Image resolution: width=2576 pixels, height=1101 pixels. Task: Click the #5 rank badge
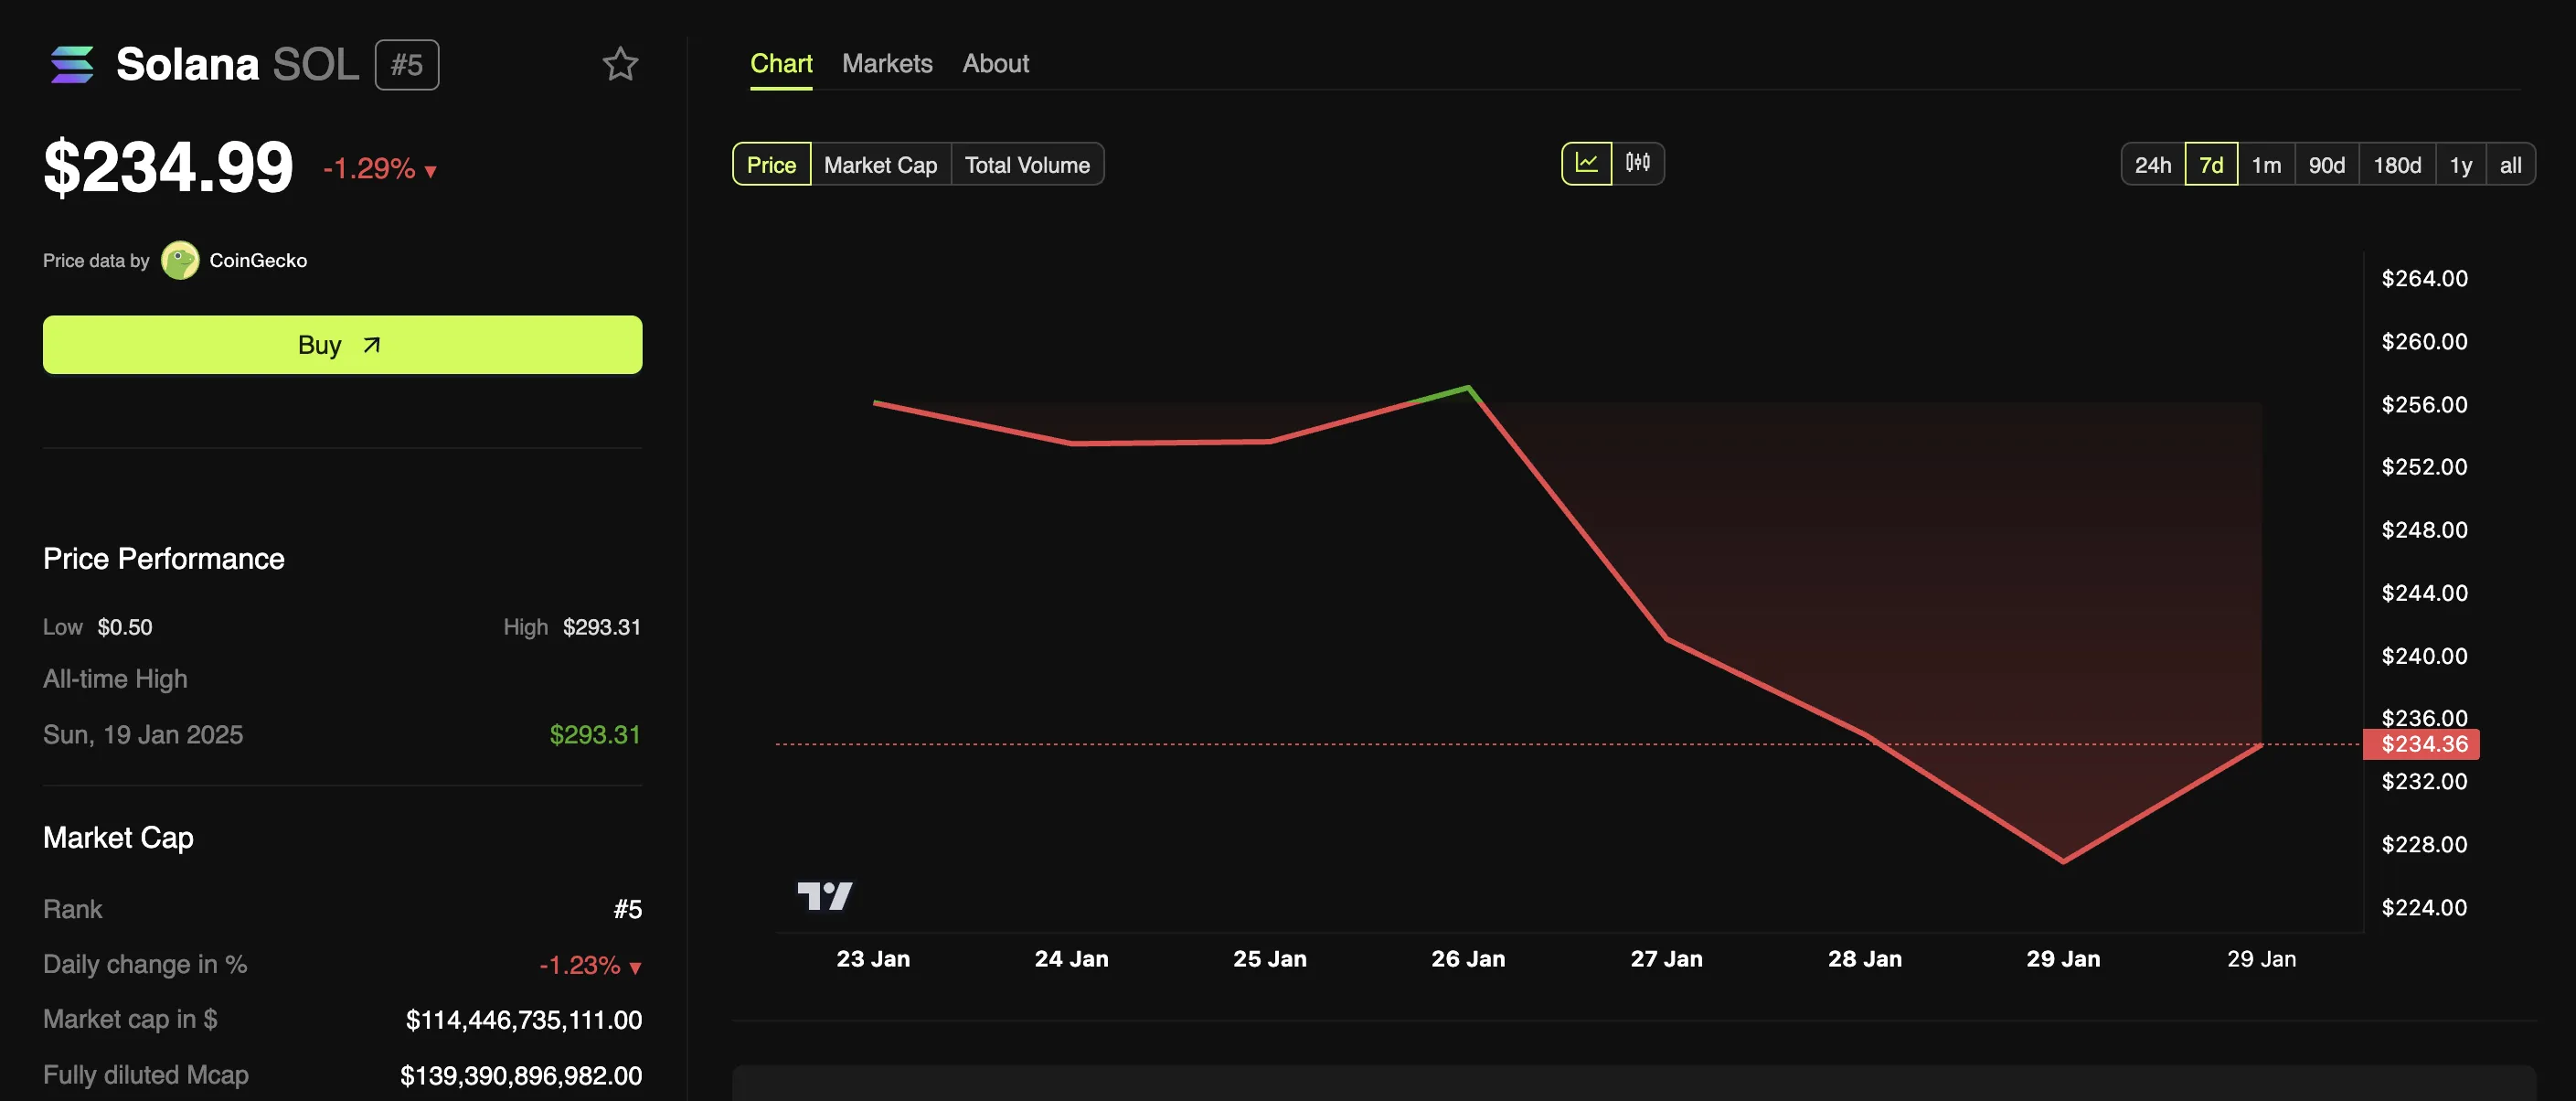(x=407, y=65)
